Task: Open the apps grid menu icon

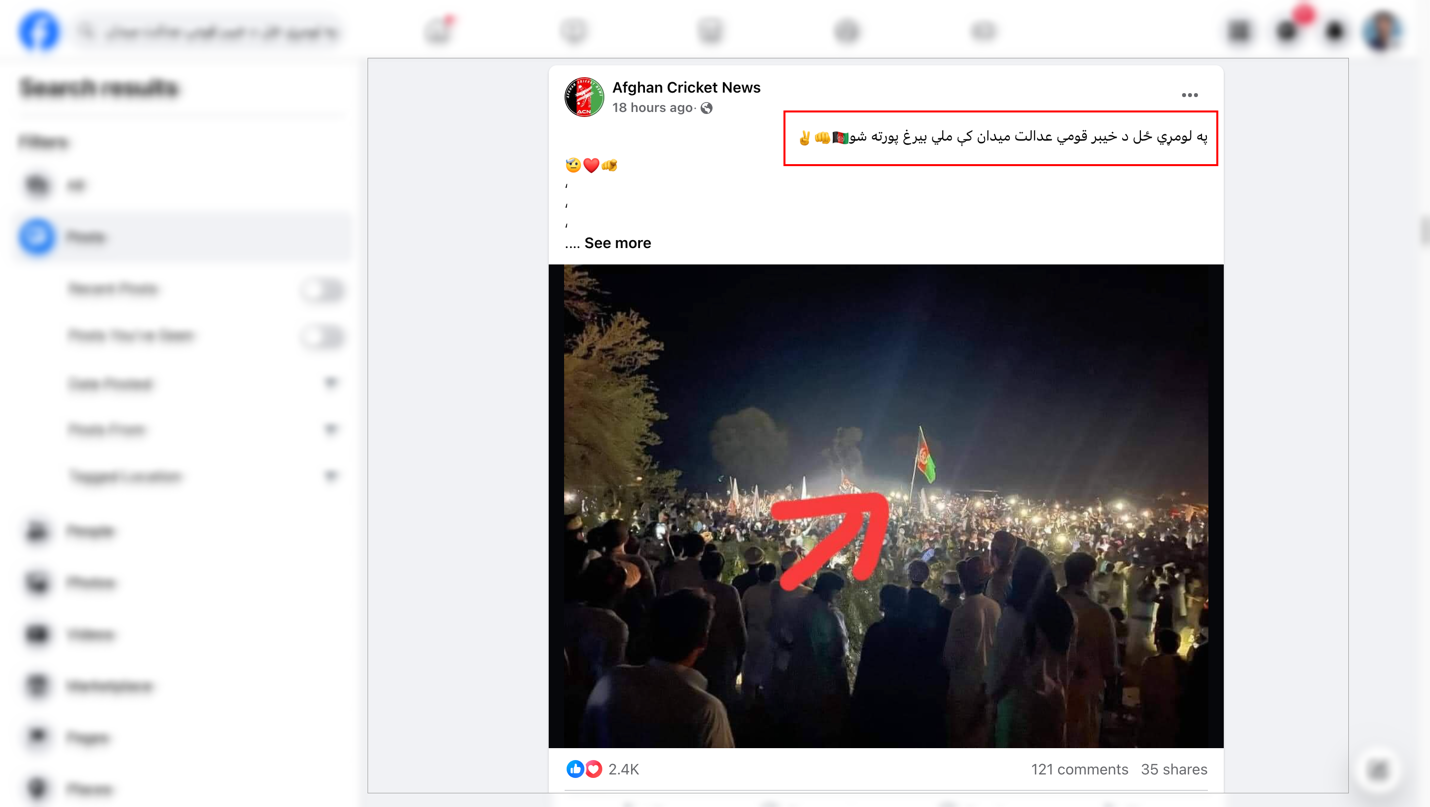Action: (1239, 32)
